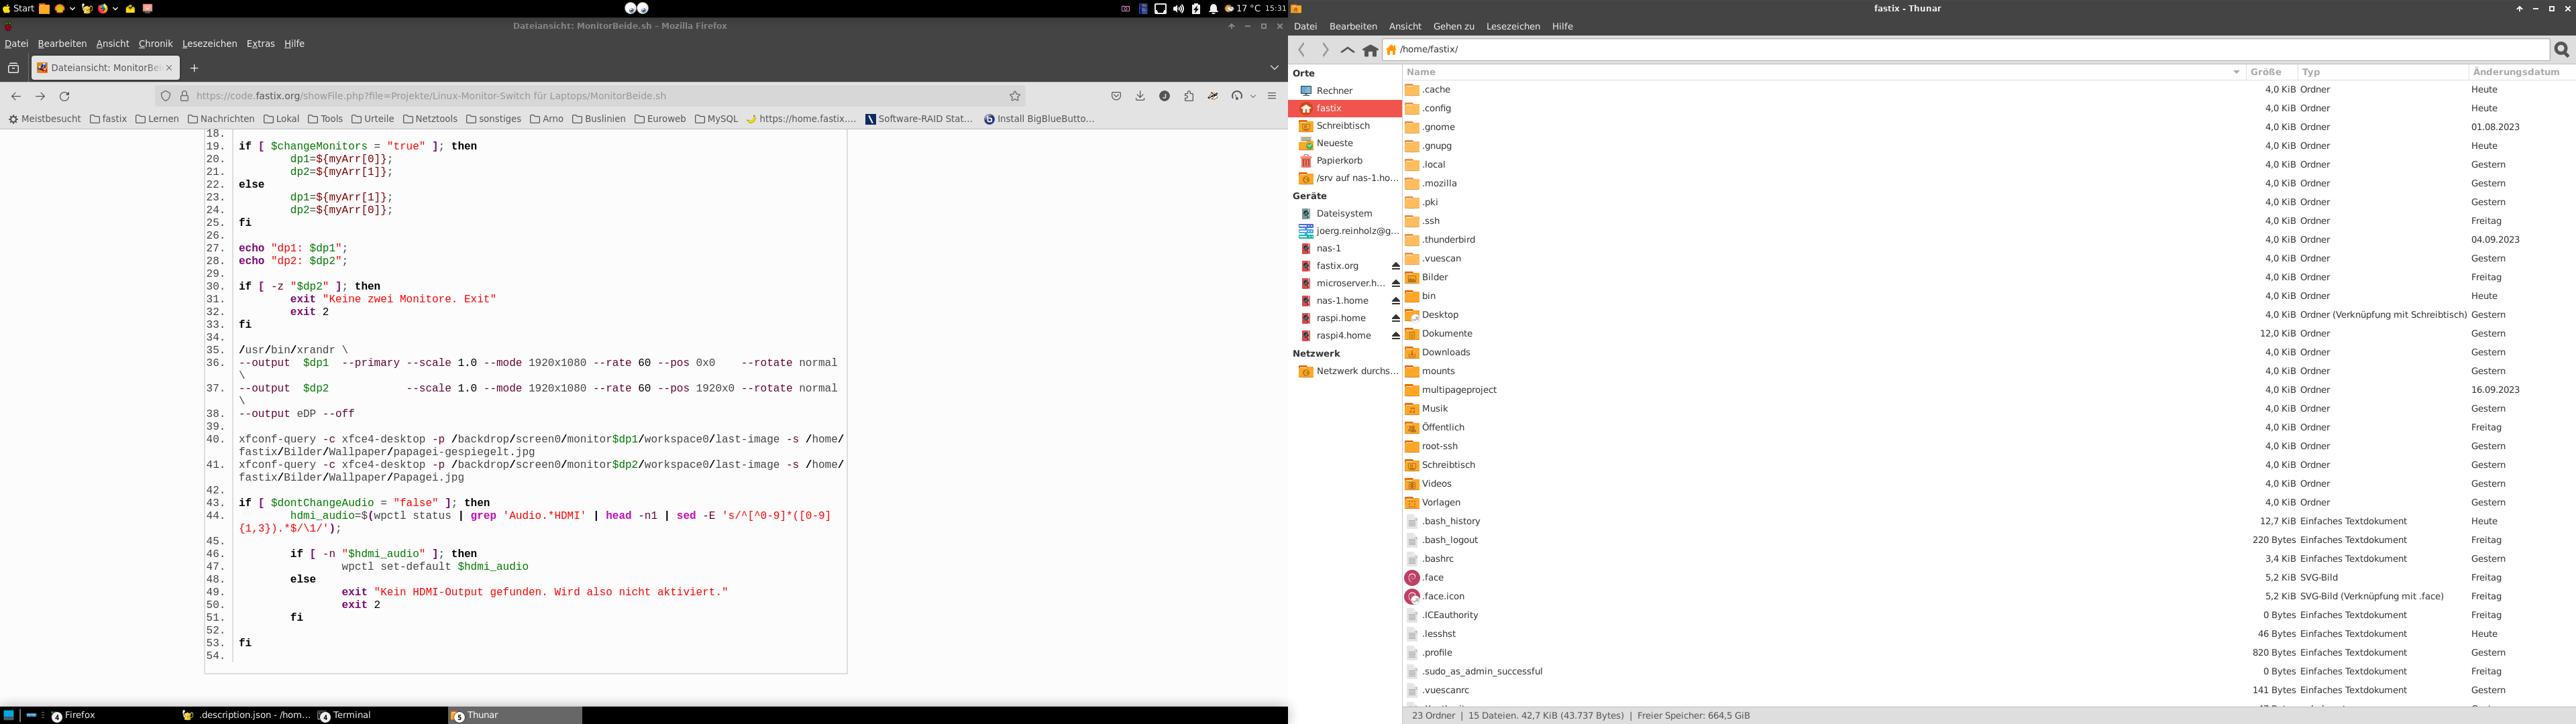
Task: Open Chronik menu in Firefox
Action: tap(155, 44)
